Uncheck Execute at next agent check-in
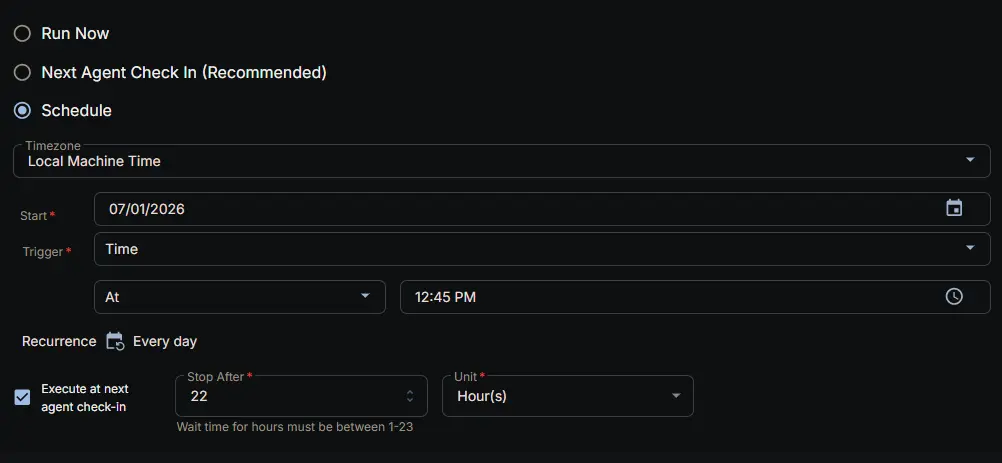 click(22, 397)
